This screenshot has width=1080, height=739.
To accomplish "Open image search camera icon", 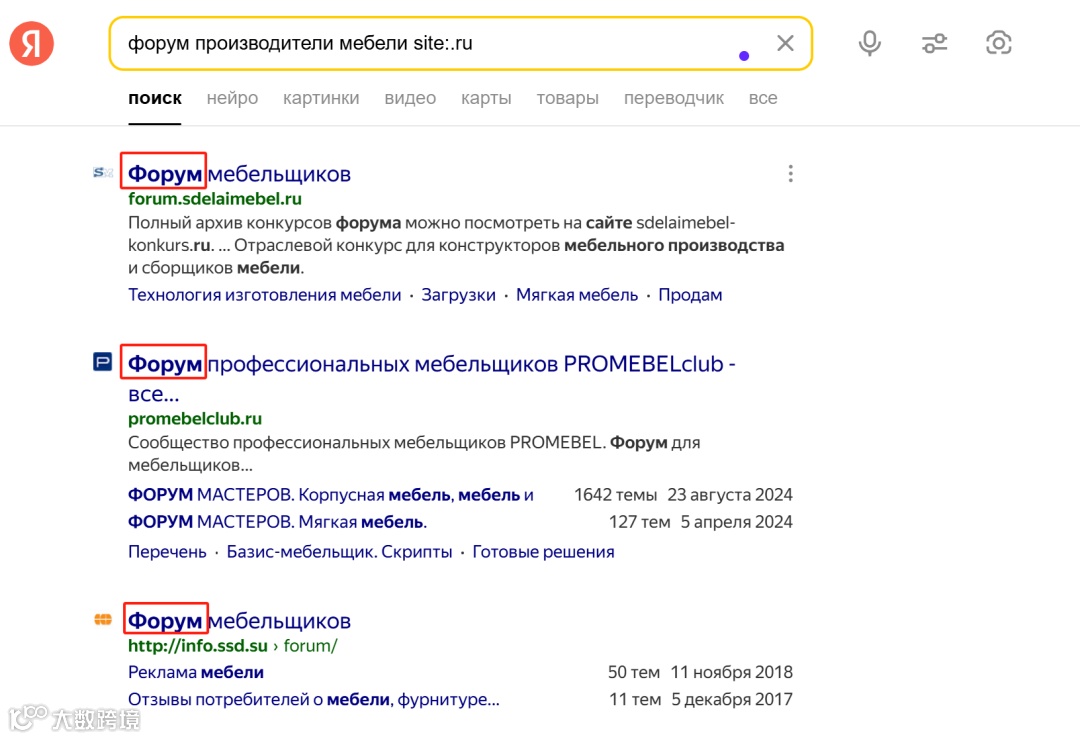I will point(998,43).
